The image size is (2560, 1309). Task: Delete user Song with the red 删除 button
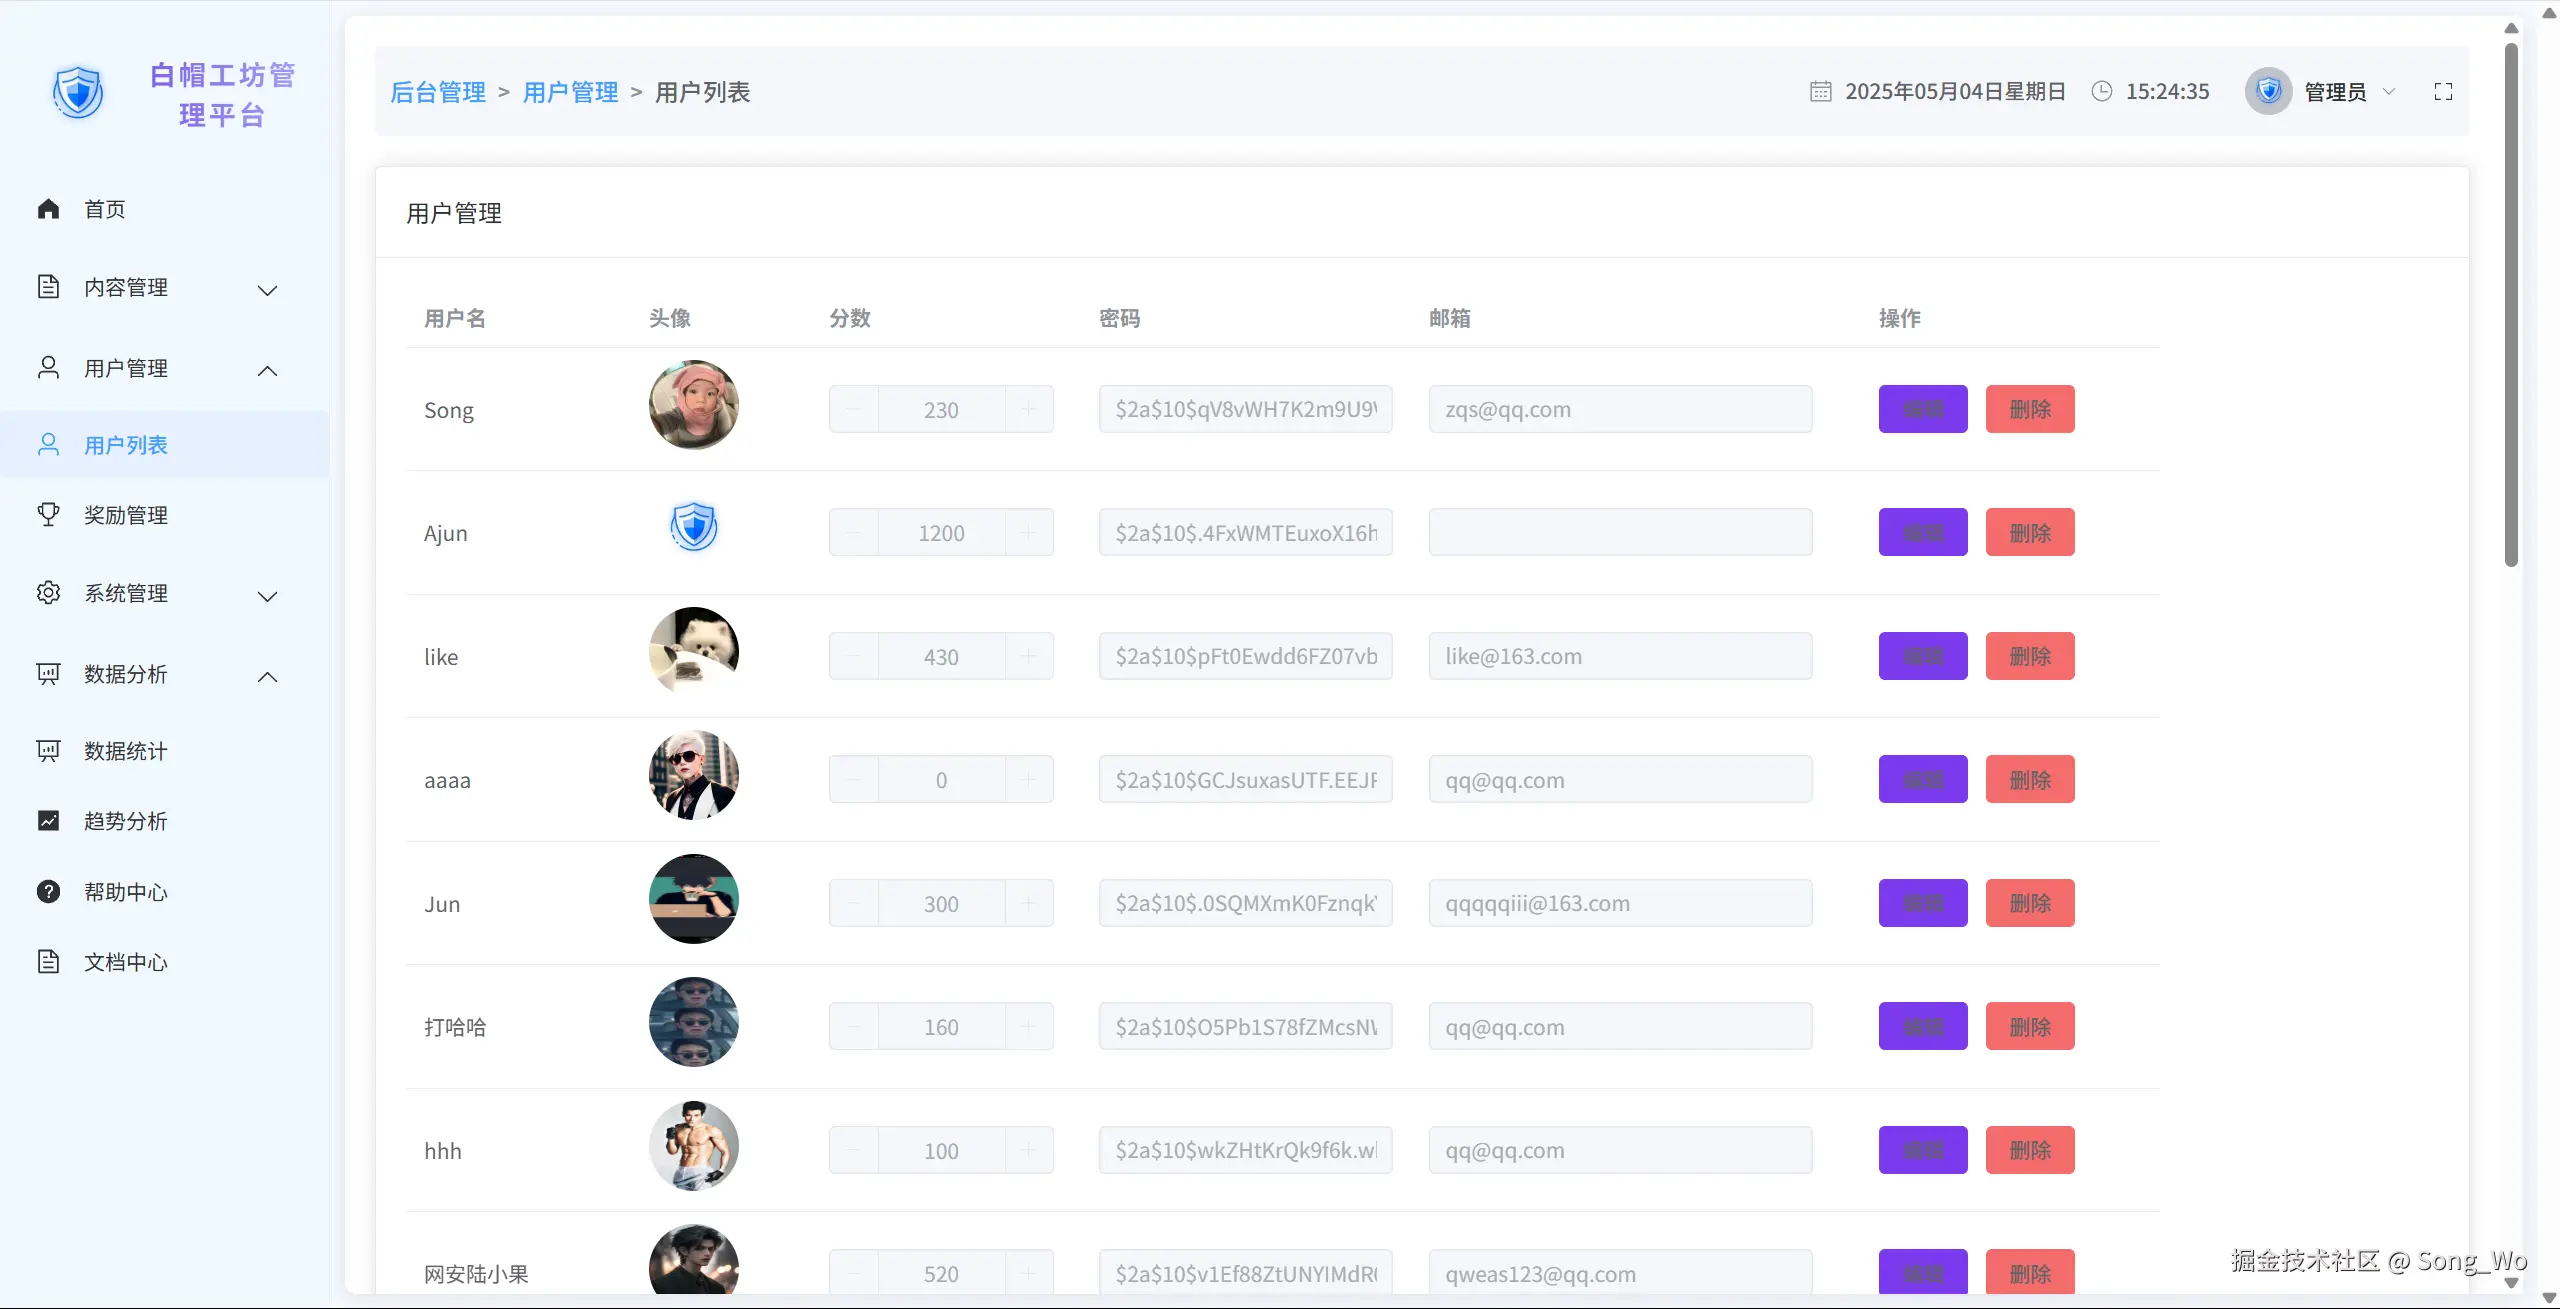pyautogui.click(x=2028, y=409)
